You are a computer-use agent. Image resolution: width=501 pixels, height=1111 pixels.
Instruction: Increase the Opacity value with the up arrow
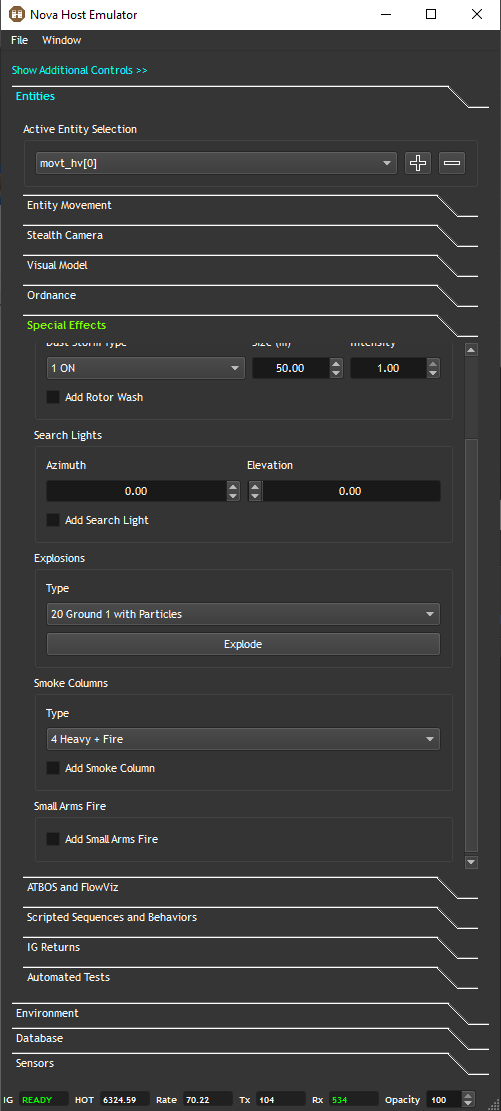[x=467, y=1095]
